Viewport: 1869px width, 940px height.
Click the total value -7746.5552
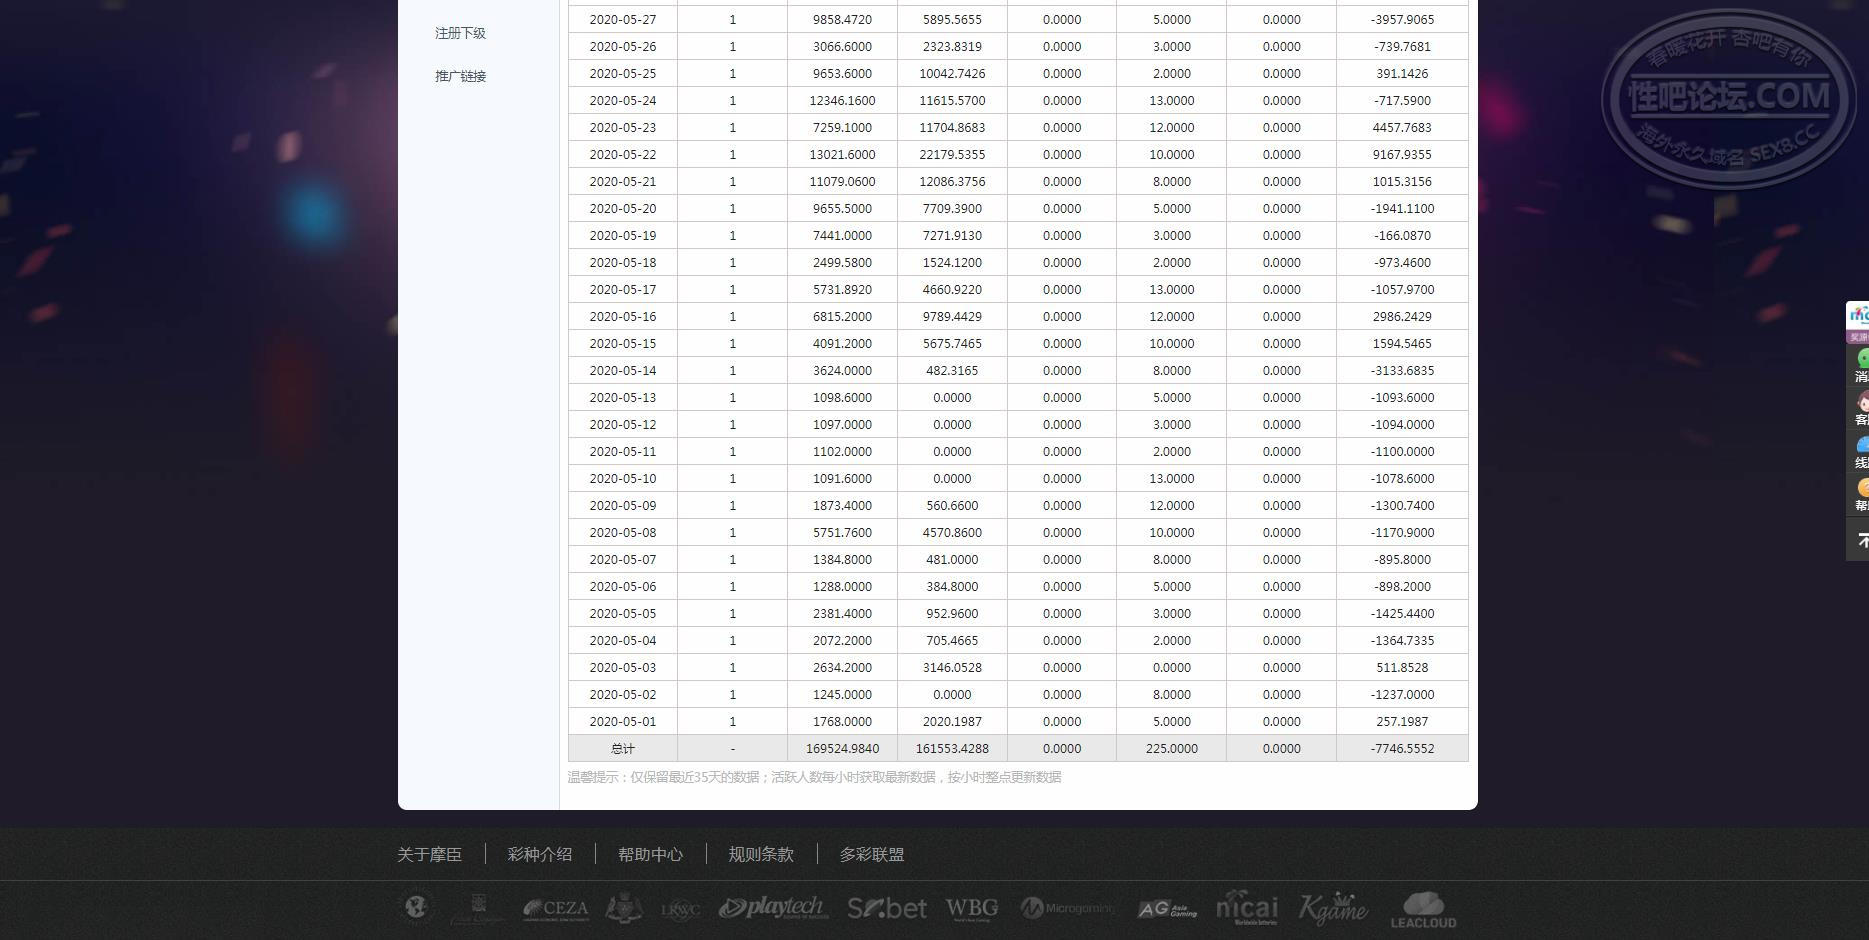coord(1402,748)
